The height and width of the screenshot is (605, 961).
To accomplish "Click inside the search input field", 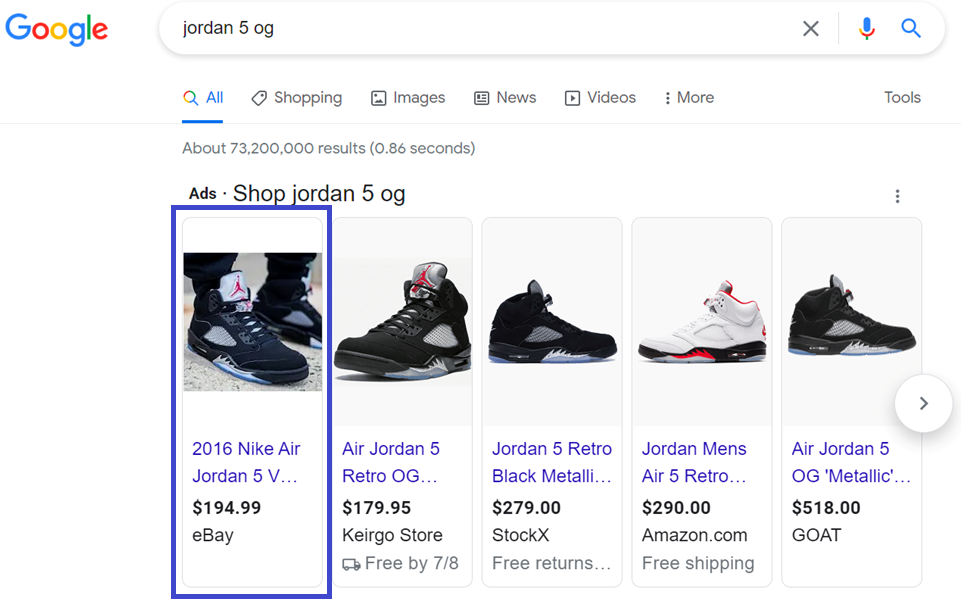I will click(450, 28).
